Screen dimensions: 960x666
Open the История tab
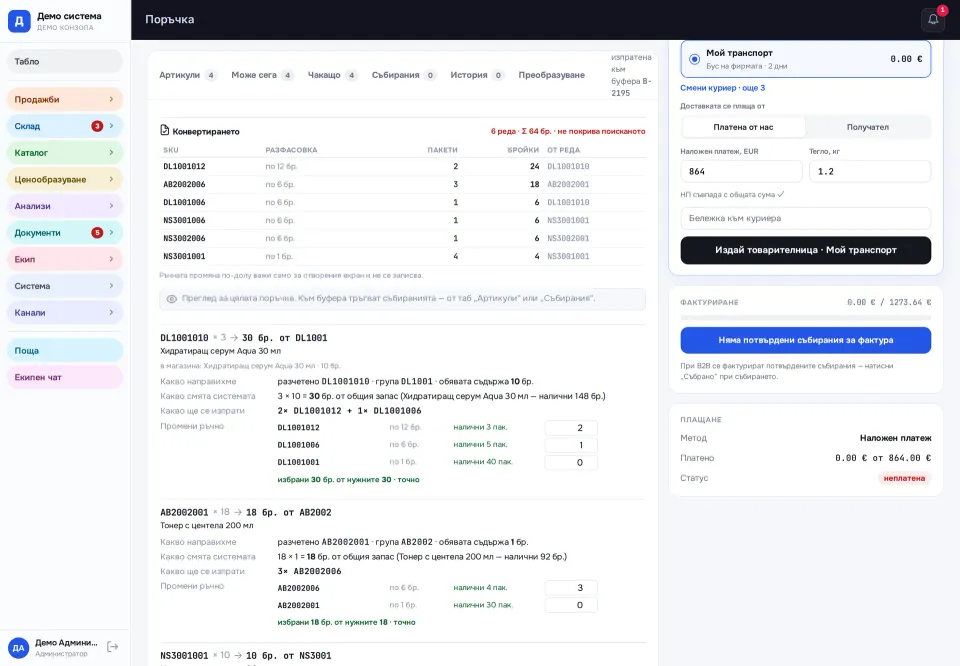pos(477,75)
